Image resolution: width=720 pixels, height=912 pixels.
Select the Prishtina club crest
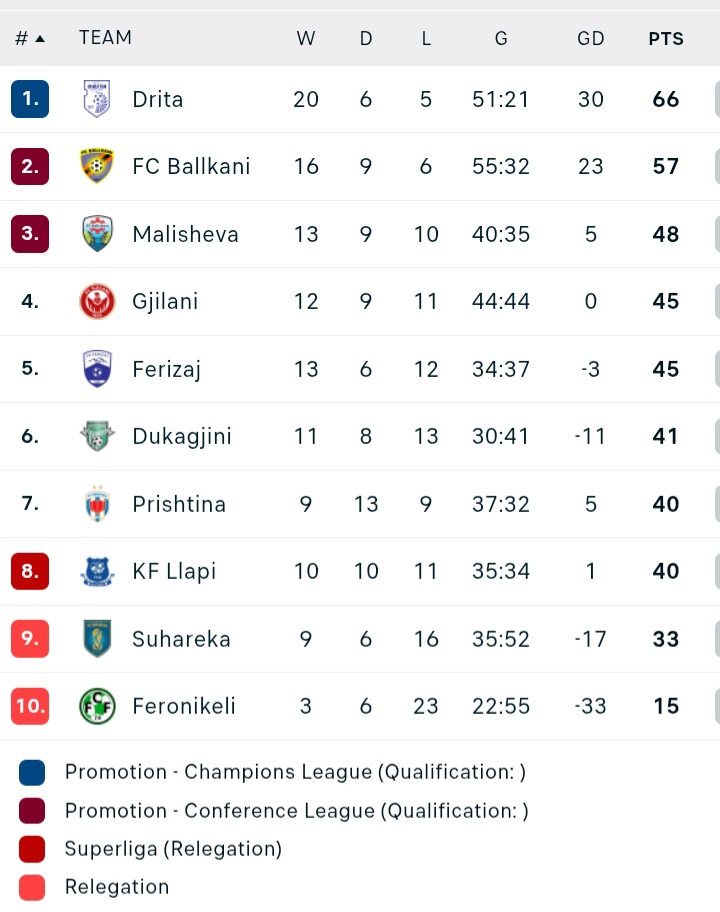point(97,504)
